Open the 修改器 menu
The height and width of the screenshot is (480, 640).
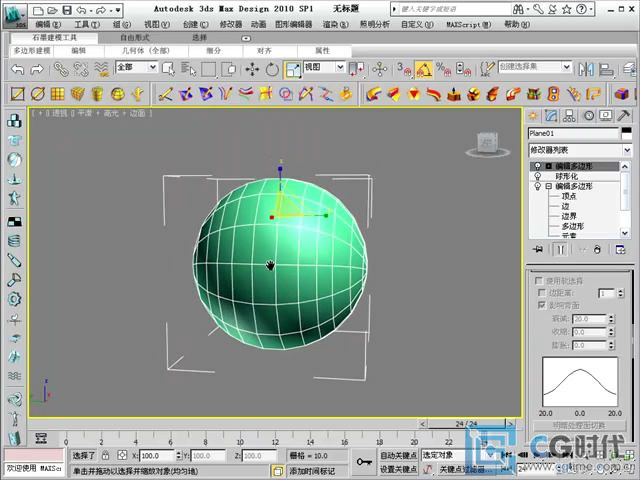231,24
